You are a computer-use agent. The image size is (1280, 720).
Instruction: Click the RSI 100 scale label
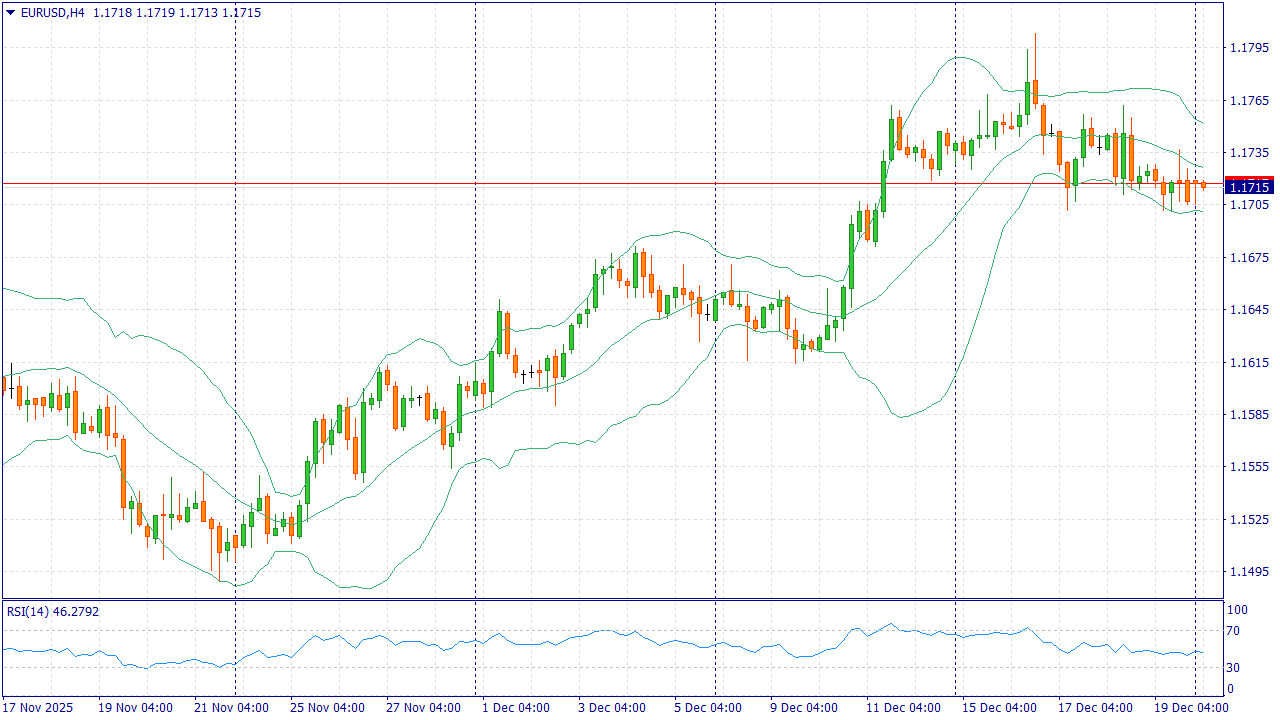pyautogui.click(x=1237, y=610)
